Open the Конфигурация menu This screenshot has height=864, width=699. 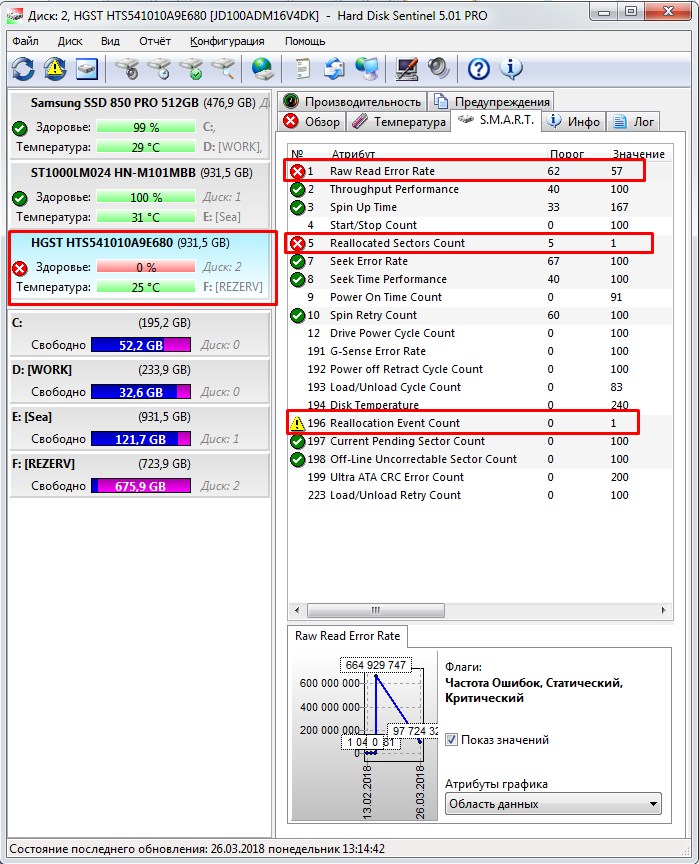[x=227, y=41]
